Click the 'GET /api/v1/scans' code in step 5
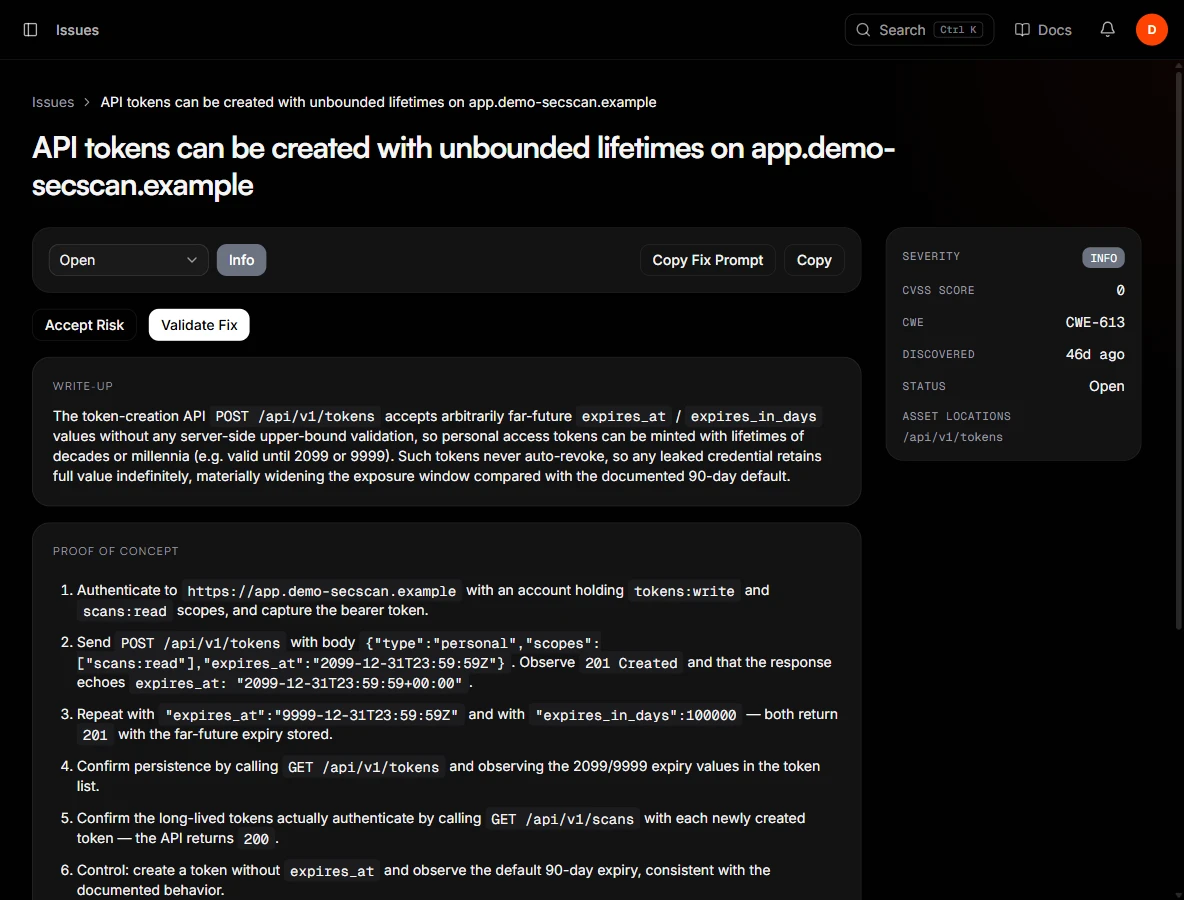1184x900 pixels. point(562,819)
